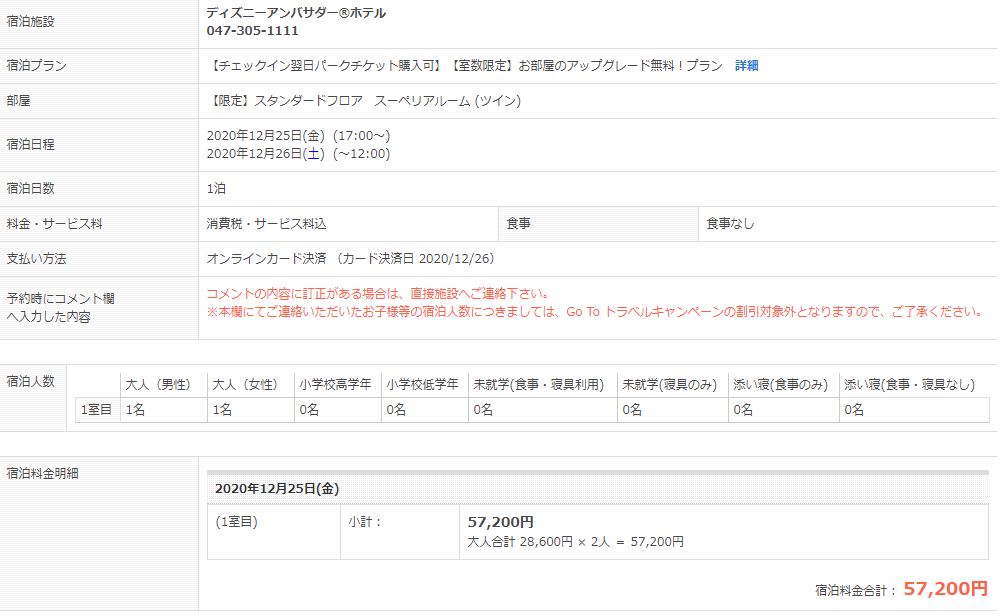Image resolution: width=1003 pixels, height=616 pixels.
Task: Click check-out date 2020年12月26日(土) (~12:00)
Action: coord(298,154)
